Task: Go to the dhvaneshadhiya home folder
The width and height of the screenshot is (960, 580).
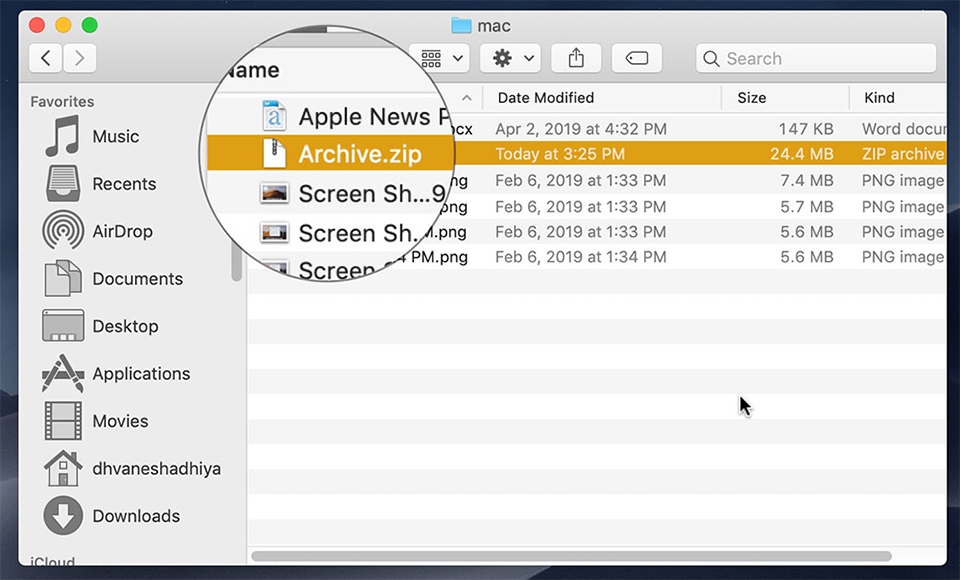Action: tap(62, 469)
